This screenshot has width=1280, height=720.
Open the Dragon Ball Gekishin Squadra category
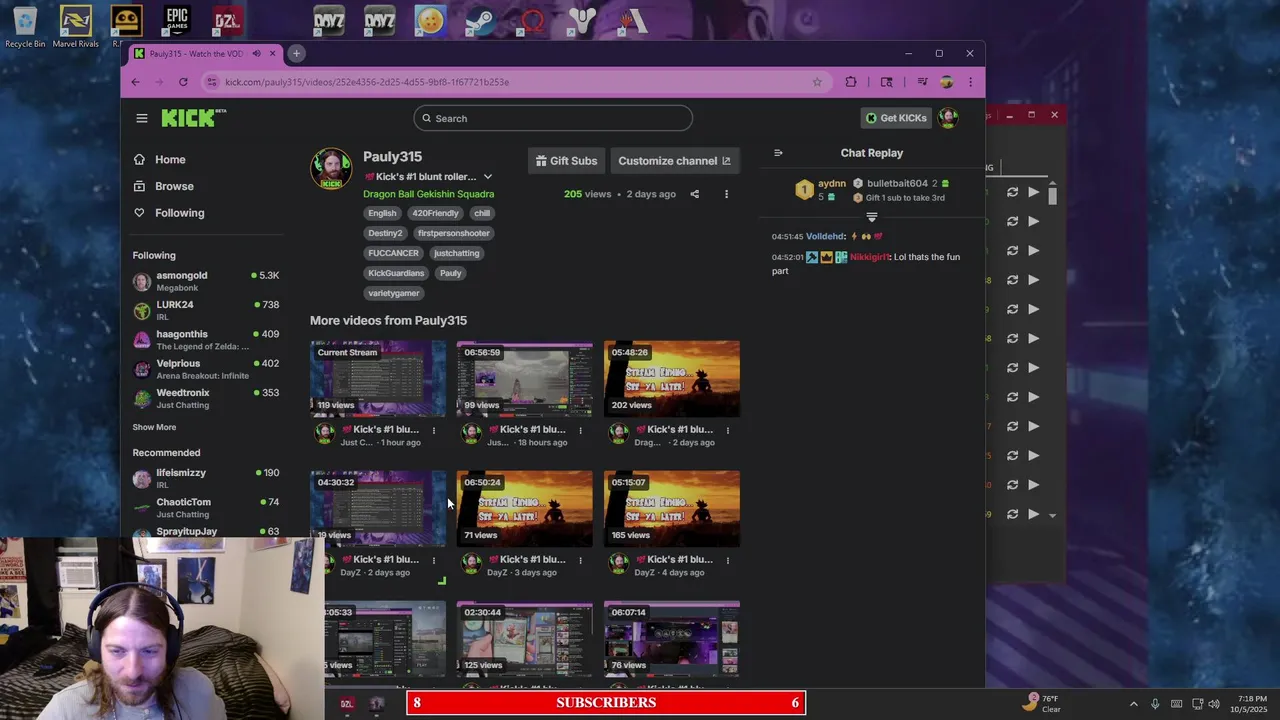[x=428, y=194]
